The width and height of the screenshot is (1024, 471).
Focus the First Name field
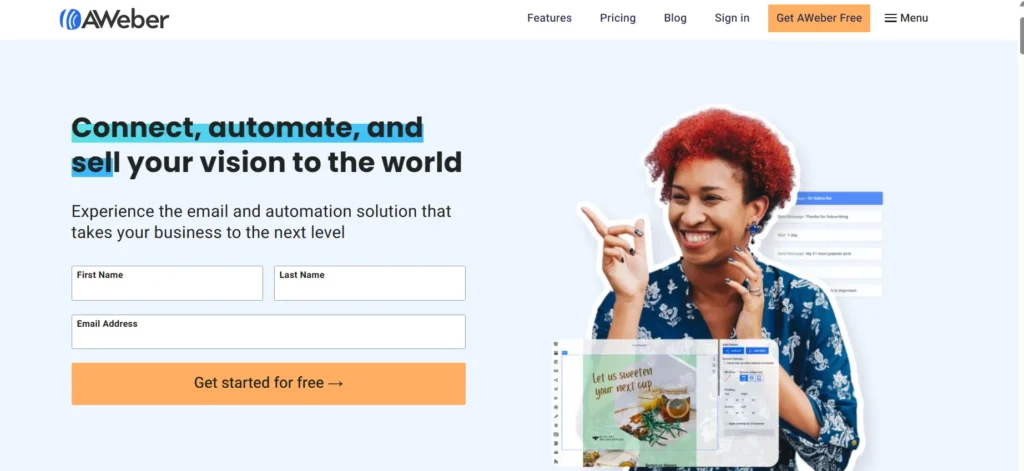point(167,283)
